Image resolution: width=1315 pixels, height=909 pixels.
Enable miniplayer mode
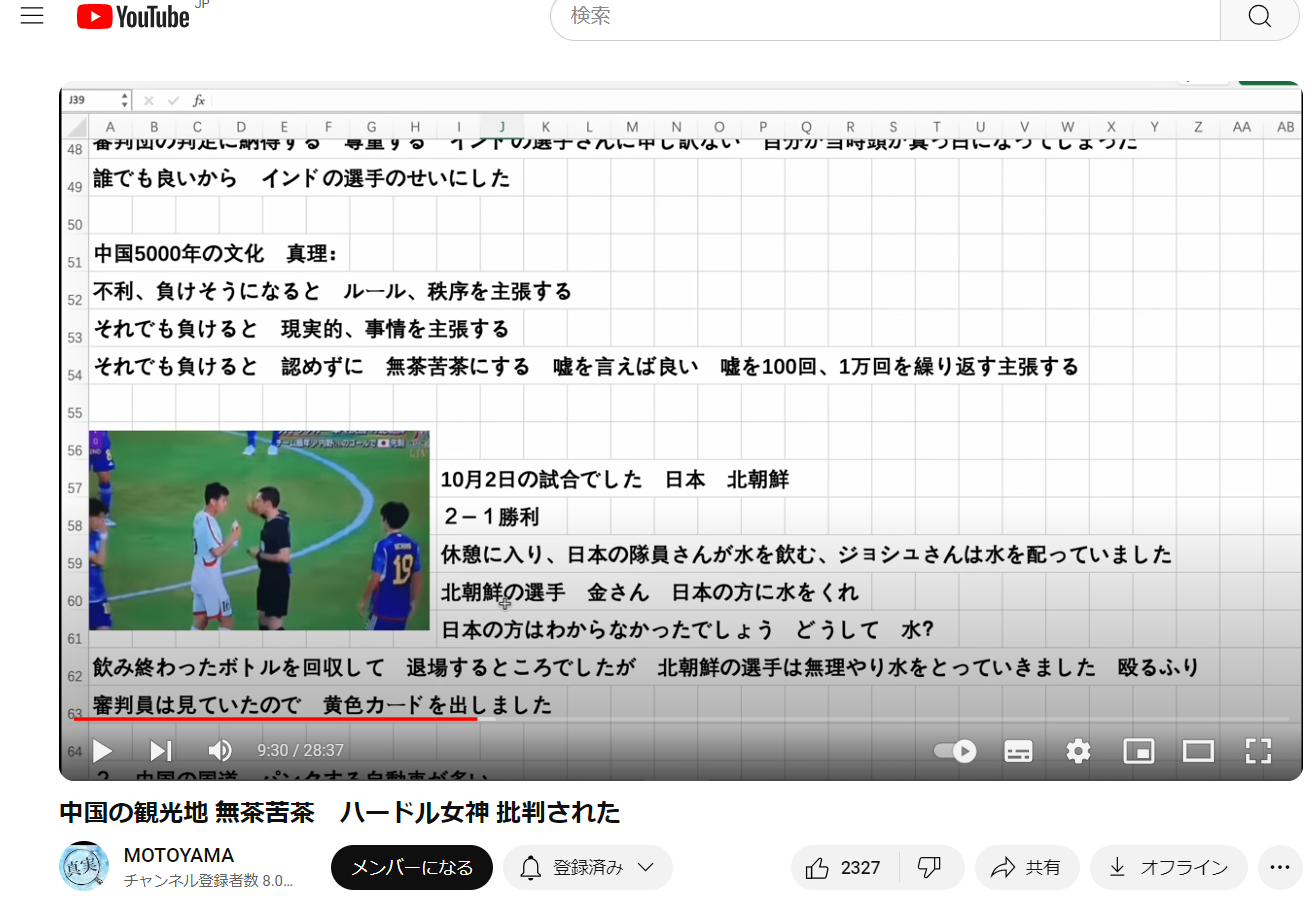[x=1139, y=751]
